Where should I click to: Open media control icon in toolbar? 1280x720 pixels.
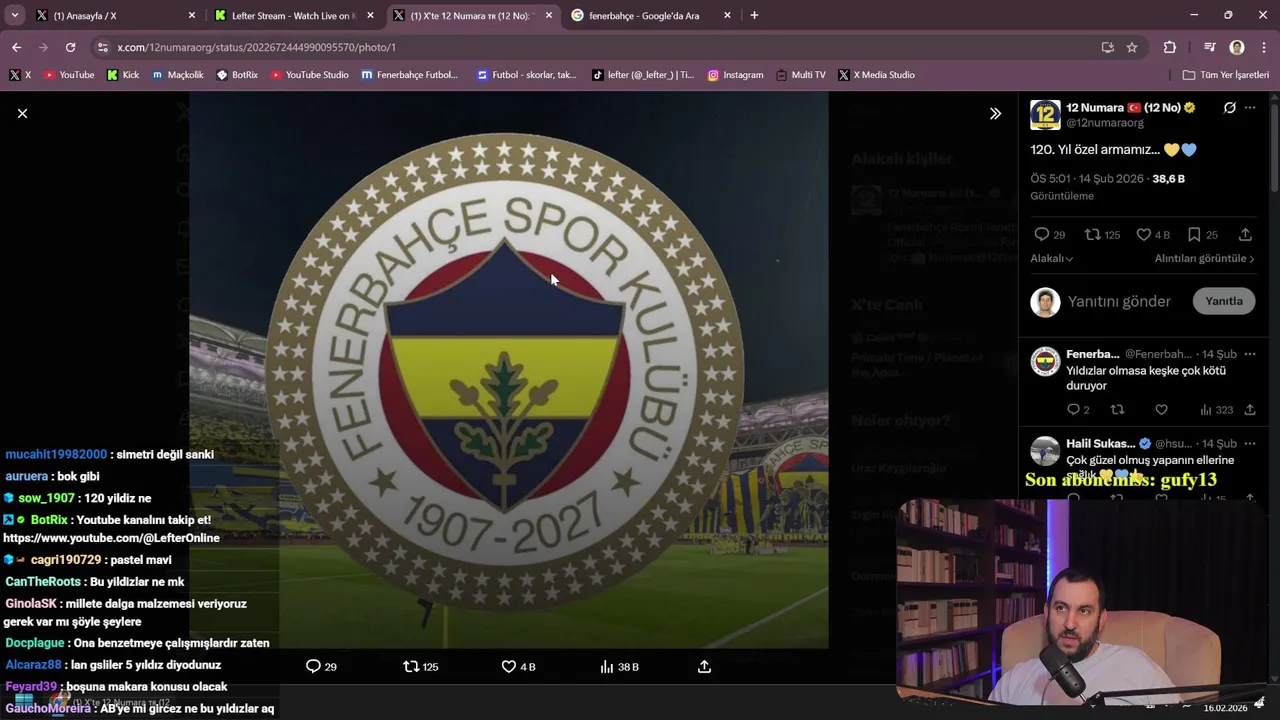point(1210,47)
